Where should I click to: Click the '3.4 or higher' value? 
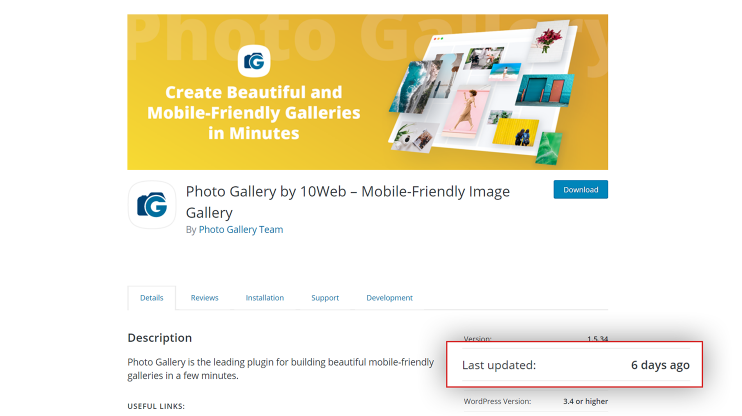pyautogui.click(x=585, y=401)
